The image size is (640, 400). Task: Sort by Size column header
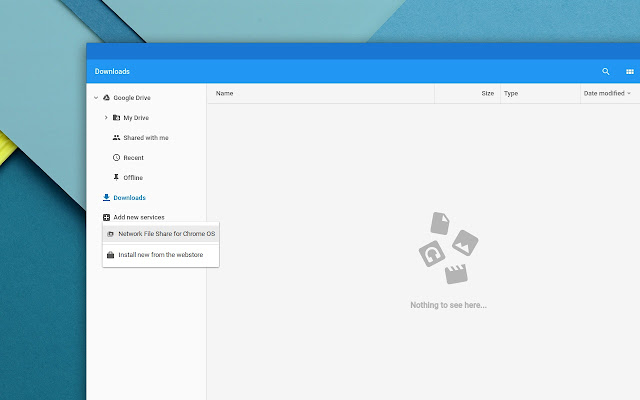[x=488, y=93]
